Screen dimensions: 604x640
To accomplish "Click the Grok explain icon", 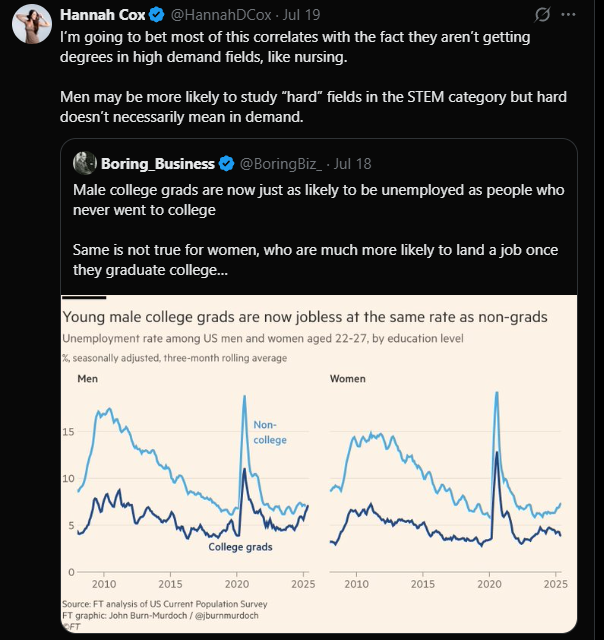I will (x=542, y=15).
